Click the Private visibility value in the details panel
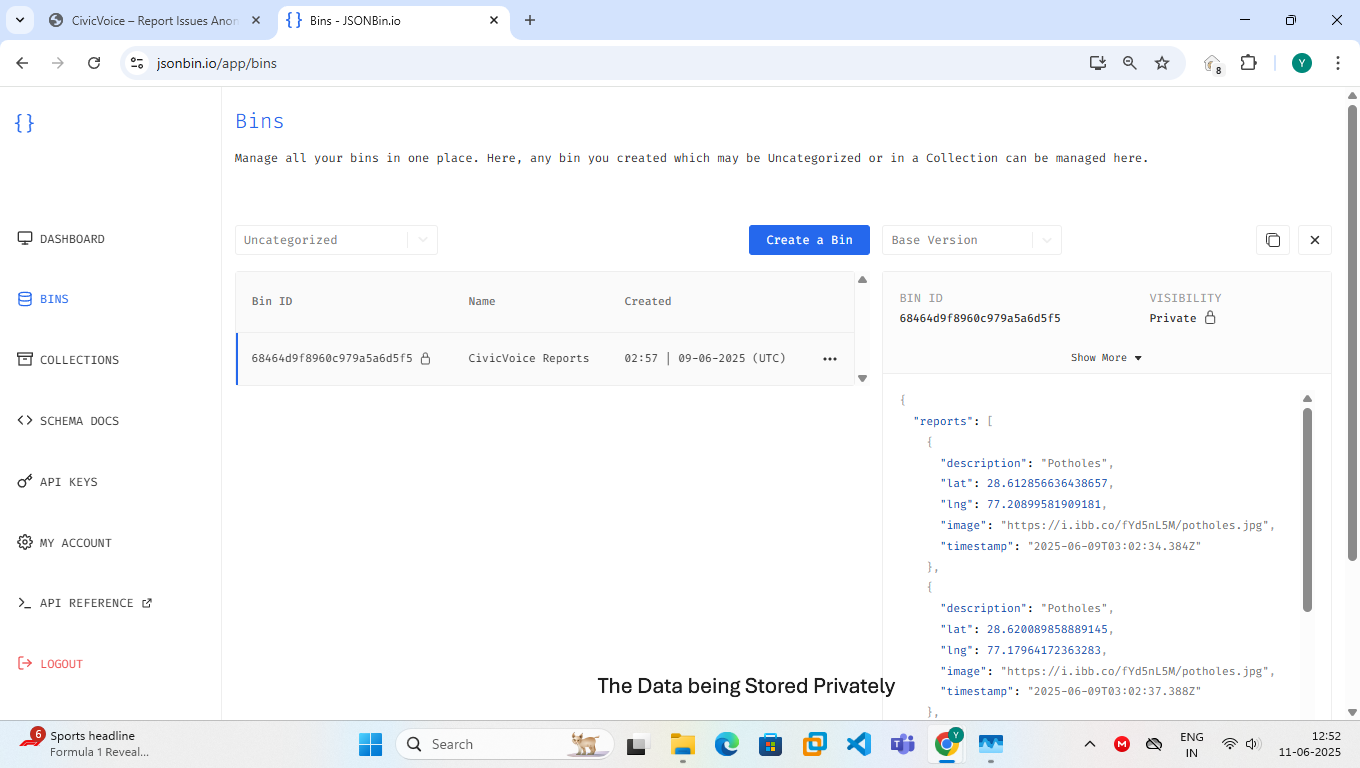The image size is (1360, 768). click(1173, 318)
